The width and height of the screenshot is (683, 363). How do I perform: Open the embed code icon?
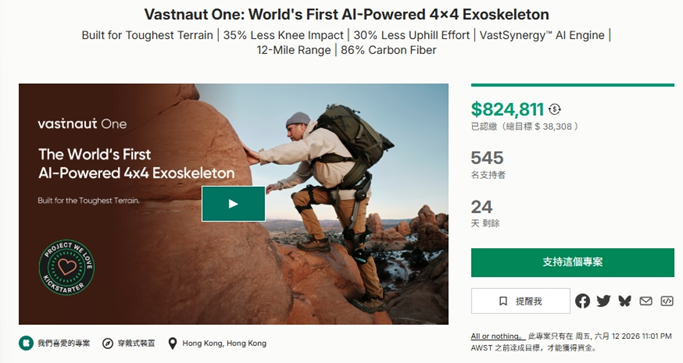click(667, 301)
